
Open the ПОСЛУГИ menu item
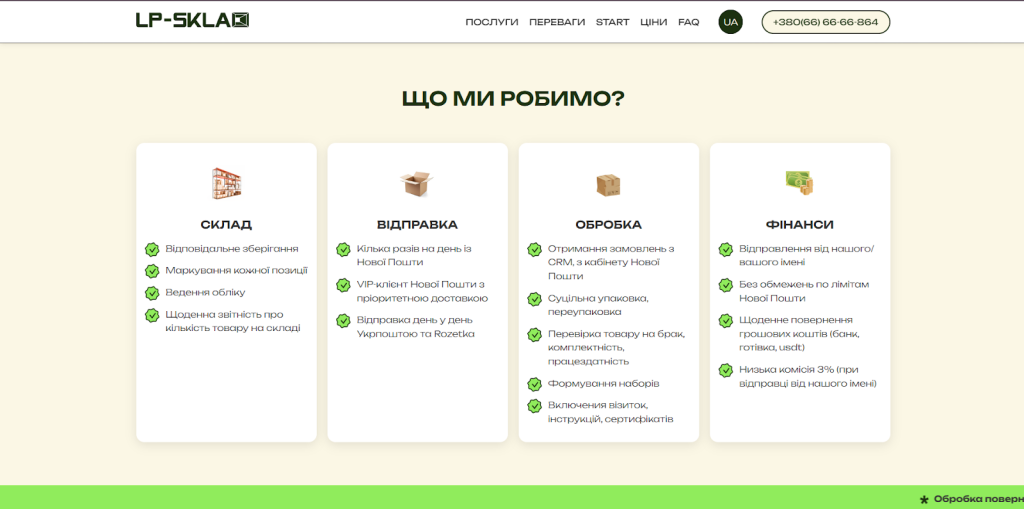point(492,22)
